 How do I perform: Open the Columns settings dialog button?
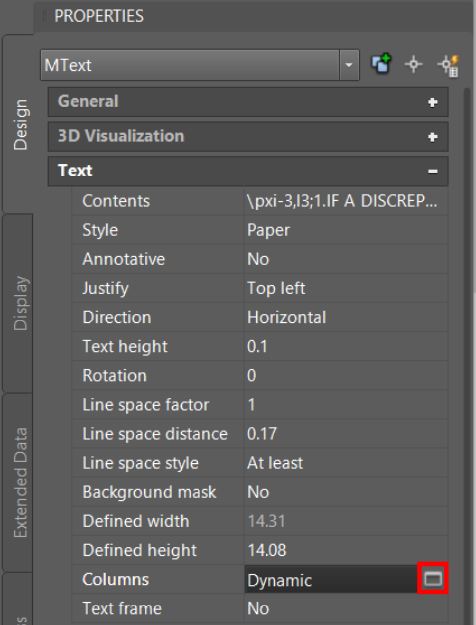click(433, 578)
